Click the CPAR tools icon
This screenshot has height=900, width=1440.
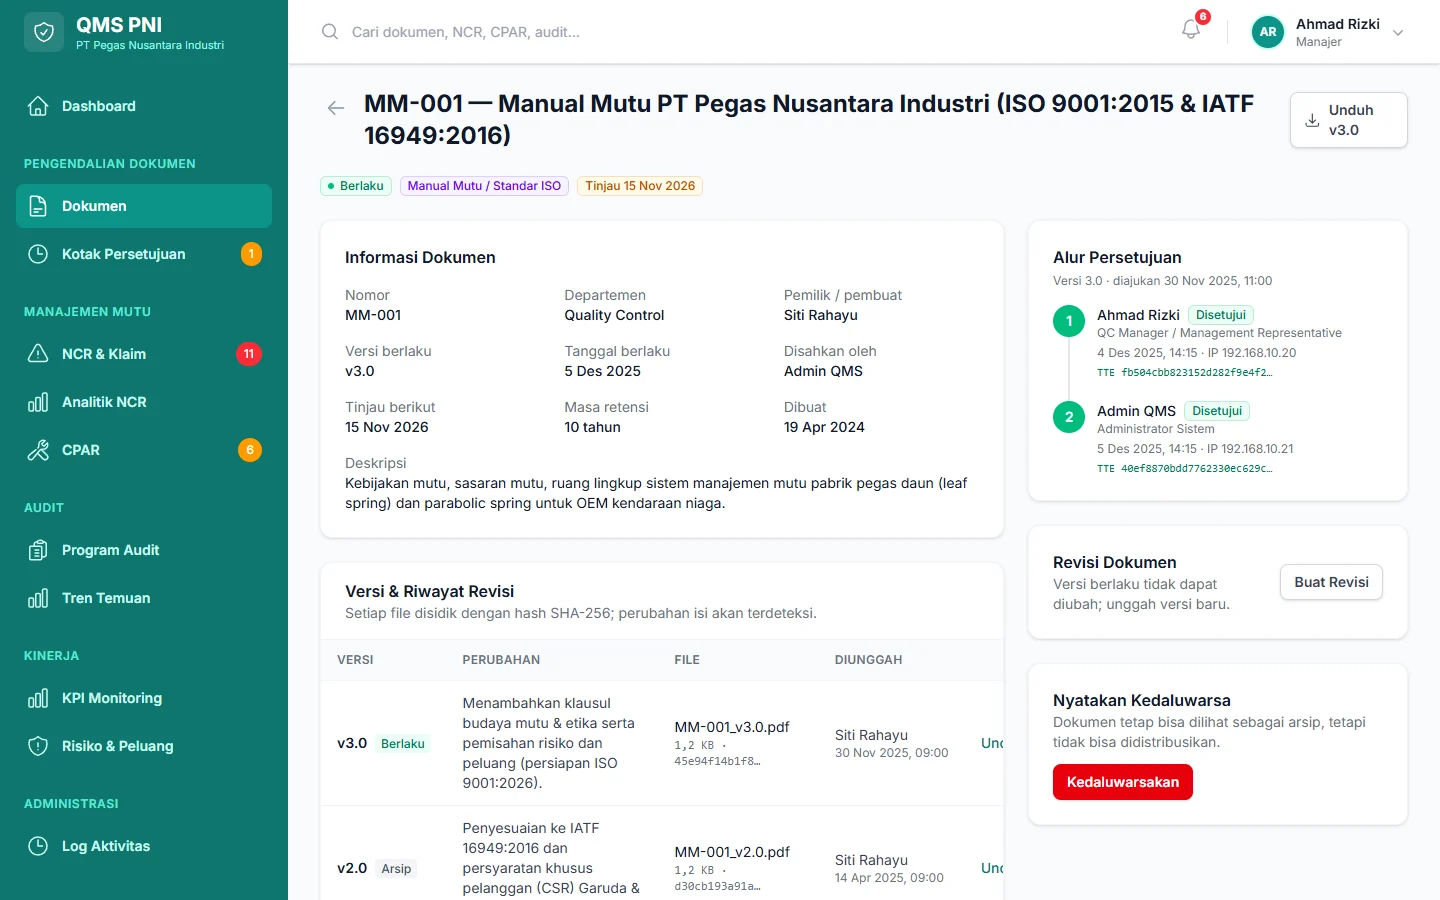pyautogui.click(x=38, y=450)
